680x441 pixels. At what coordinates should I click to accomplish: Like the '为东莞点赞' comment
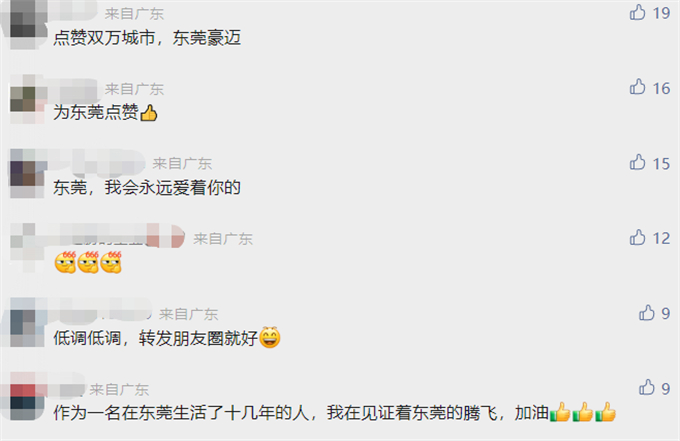pos(637,87)
